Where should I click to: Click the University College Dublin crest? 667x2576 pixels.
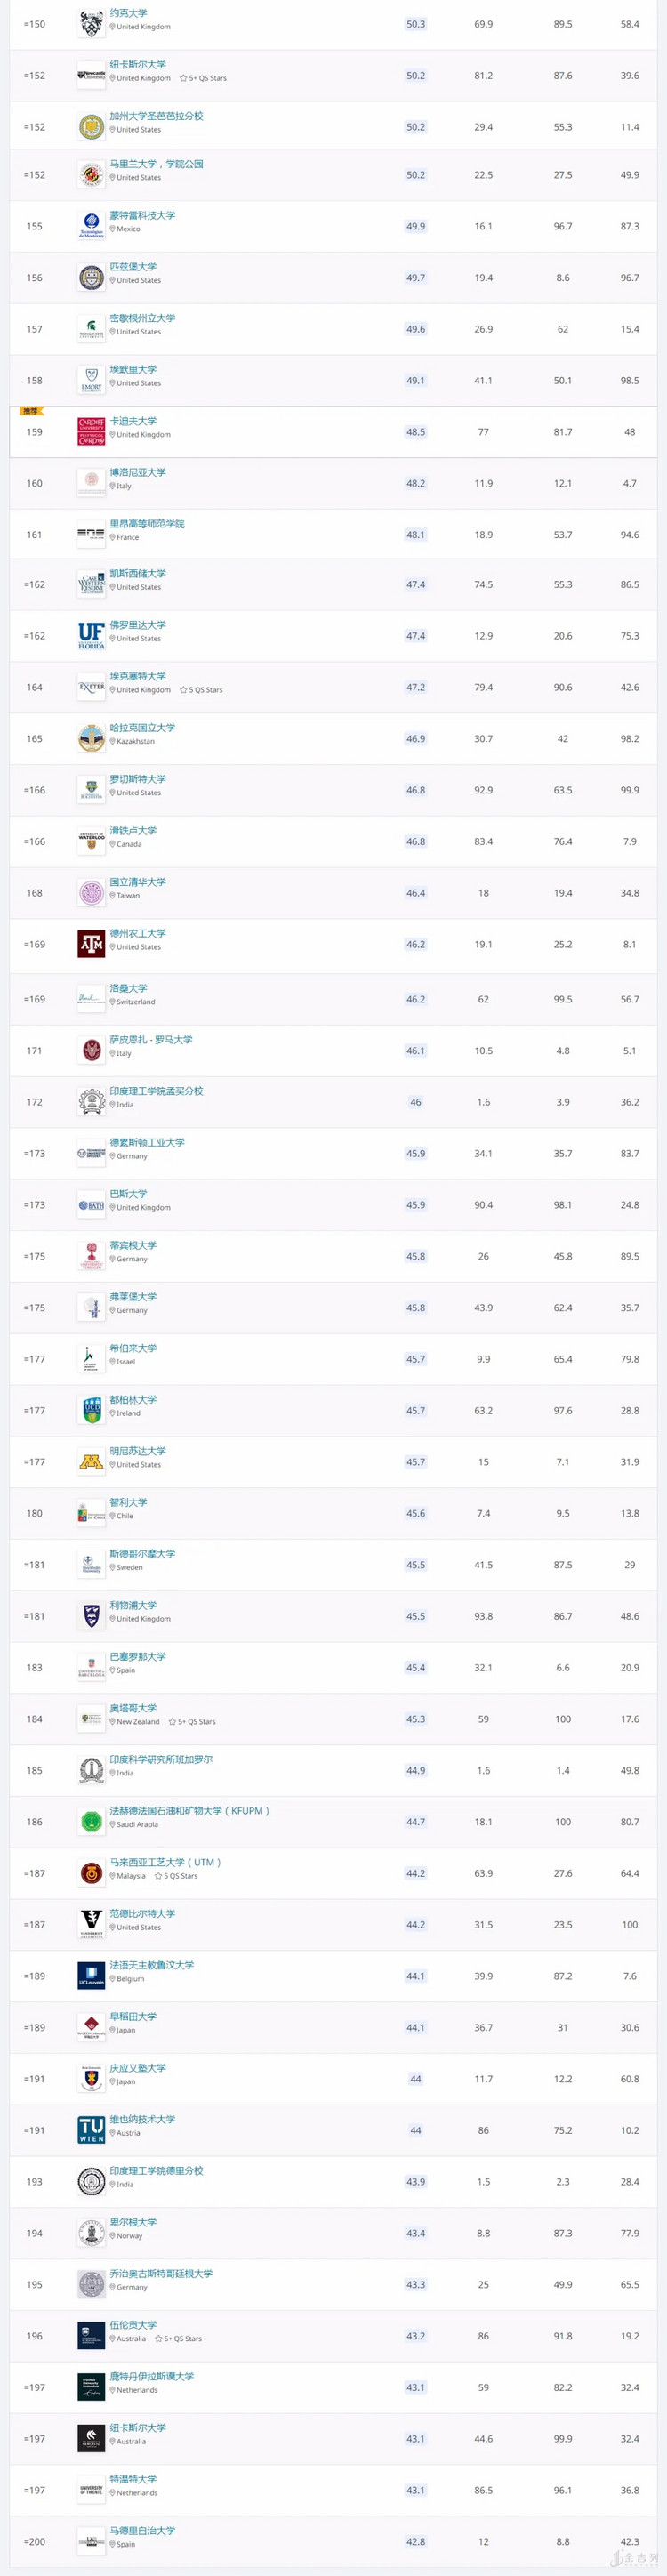[x=91, y=1411]
